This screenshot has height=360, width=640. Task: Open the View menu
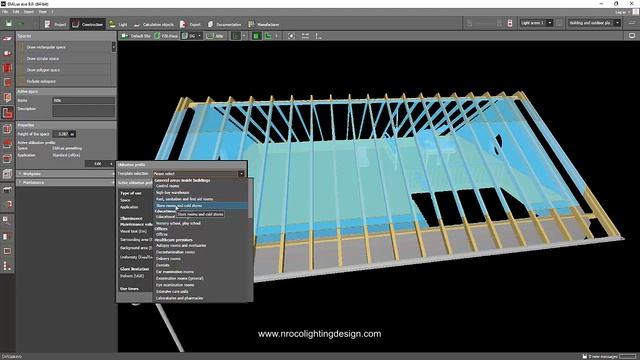tap(42, 12)
